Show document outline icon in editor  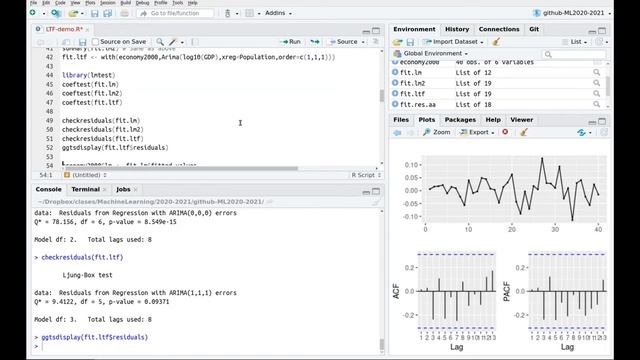click(x=376, y=42)
